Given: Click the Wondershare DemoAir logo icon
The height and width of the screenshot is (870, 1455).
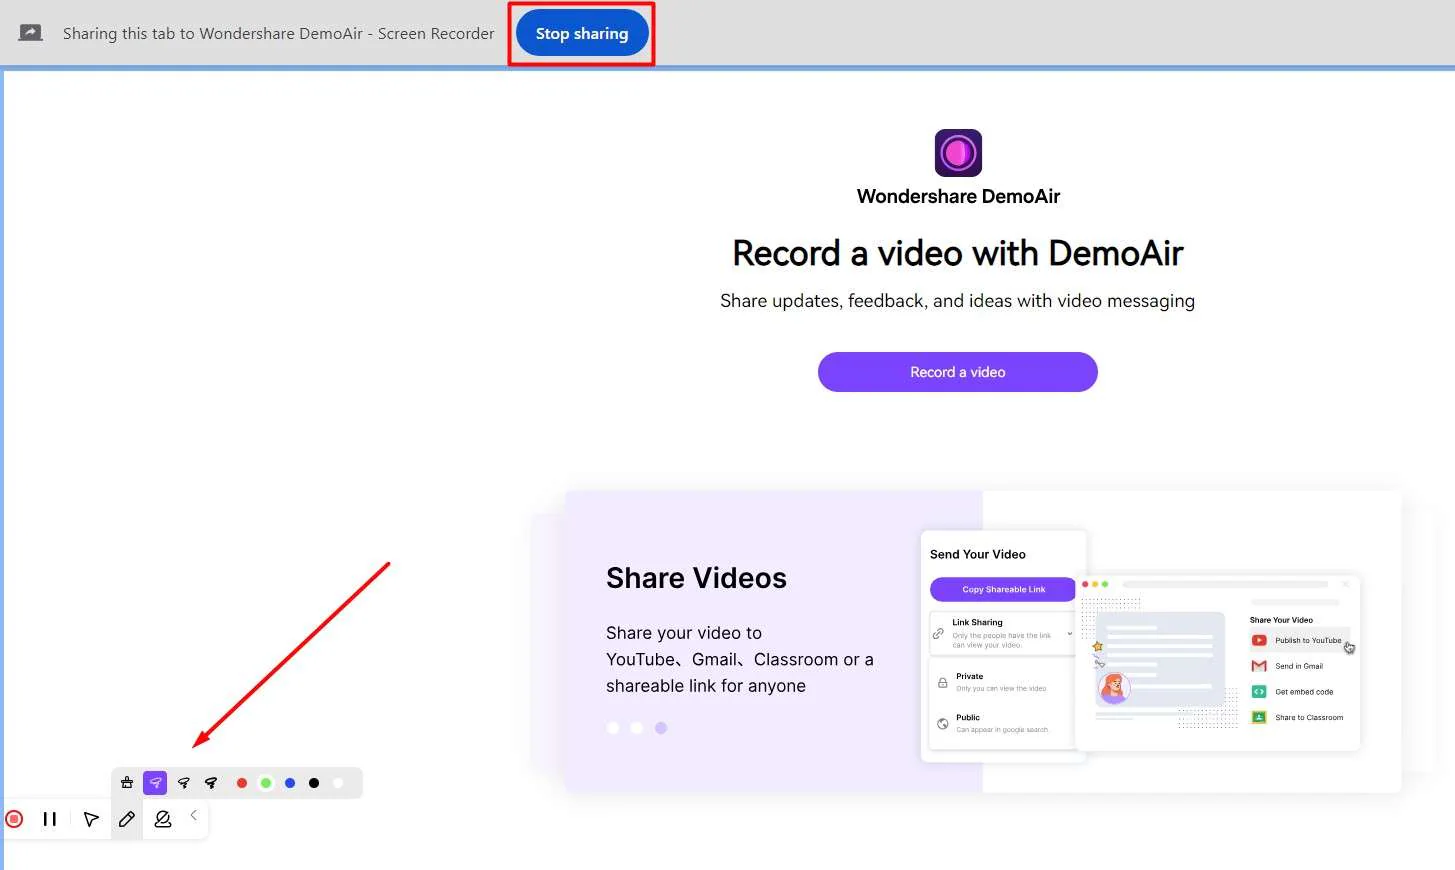Looking at the screenshot, I should pyautogui.click(x=958, y=153).
